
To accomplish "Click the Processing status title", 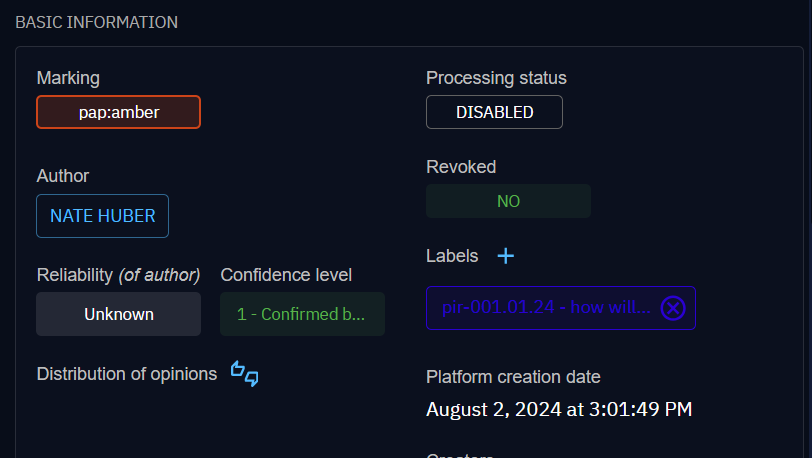I will [496, 78].
